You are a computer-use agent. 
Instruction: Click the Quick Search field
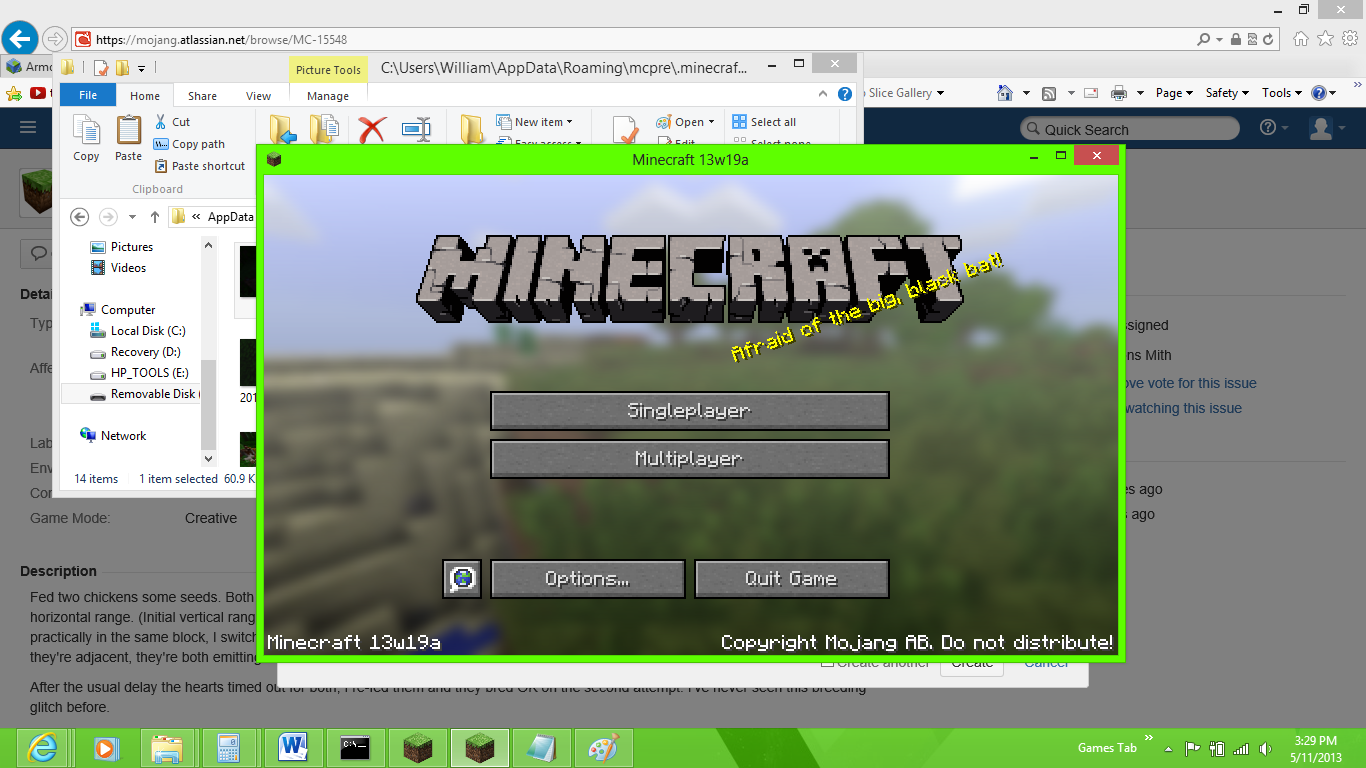coord(1129,129)
